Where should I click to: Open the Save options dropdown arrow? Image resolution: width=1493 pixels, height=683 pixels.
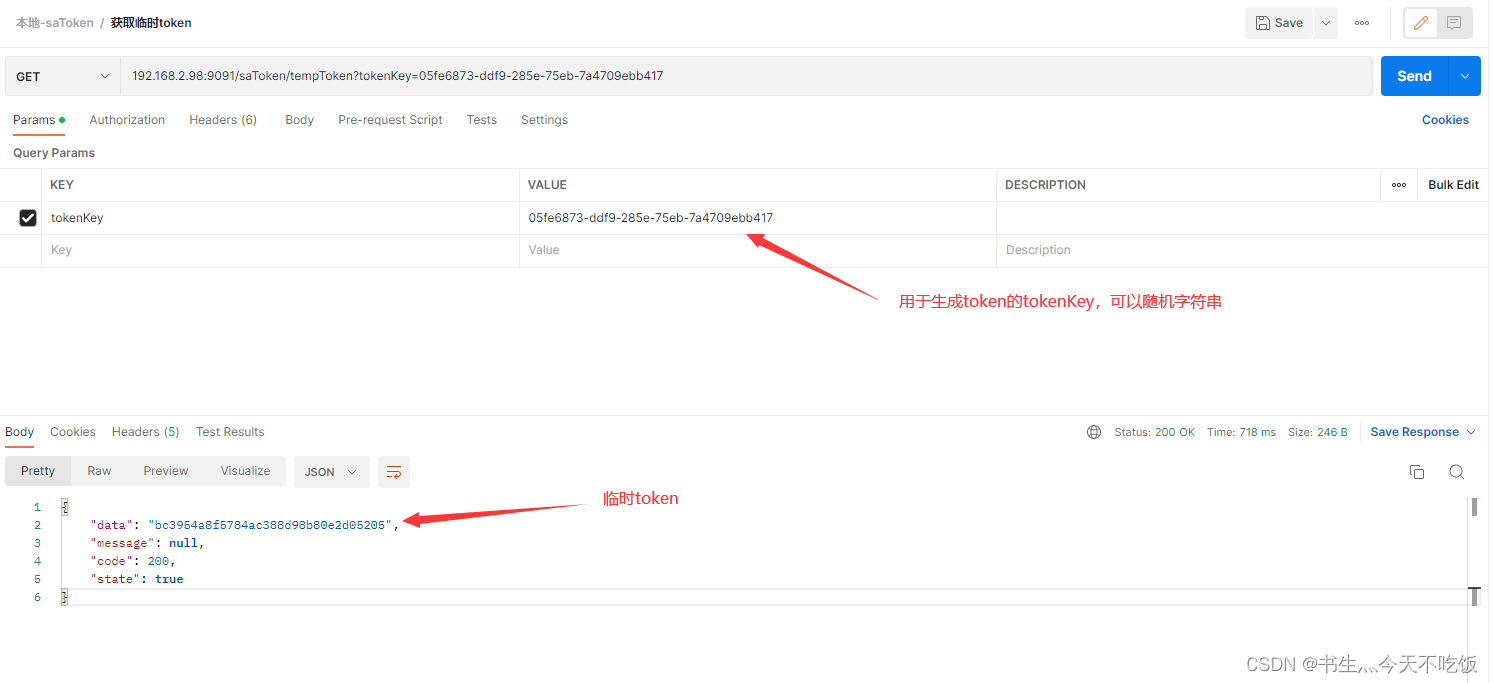coord(1325,23)
